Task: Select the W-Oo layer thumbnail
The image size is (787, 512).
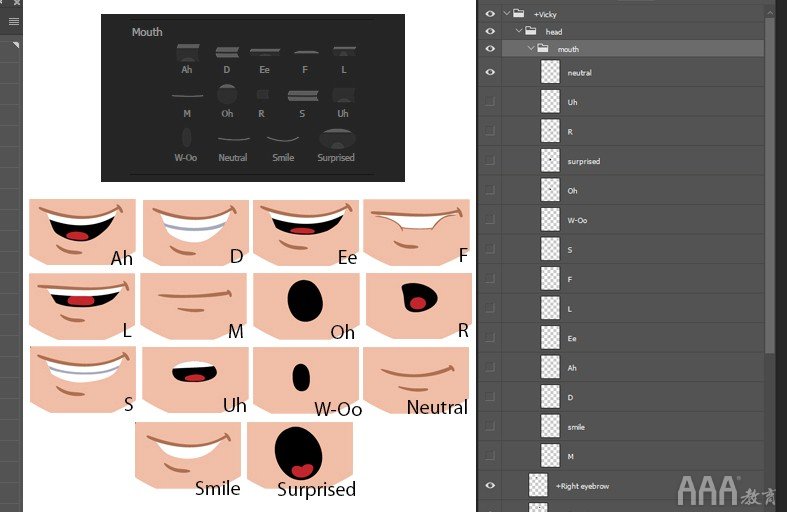Action: (550, 220)
